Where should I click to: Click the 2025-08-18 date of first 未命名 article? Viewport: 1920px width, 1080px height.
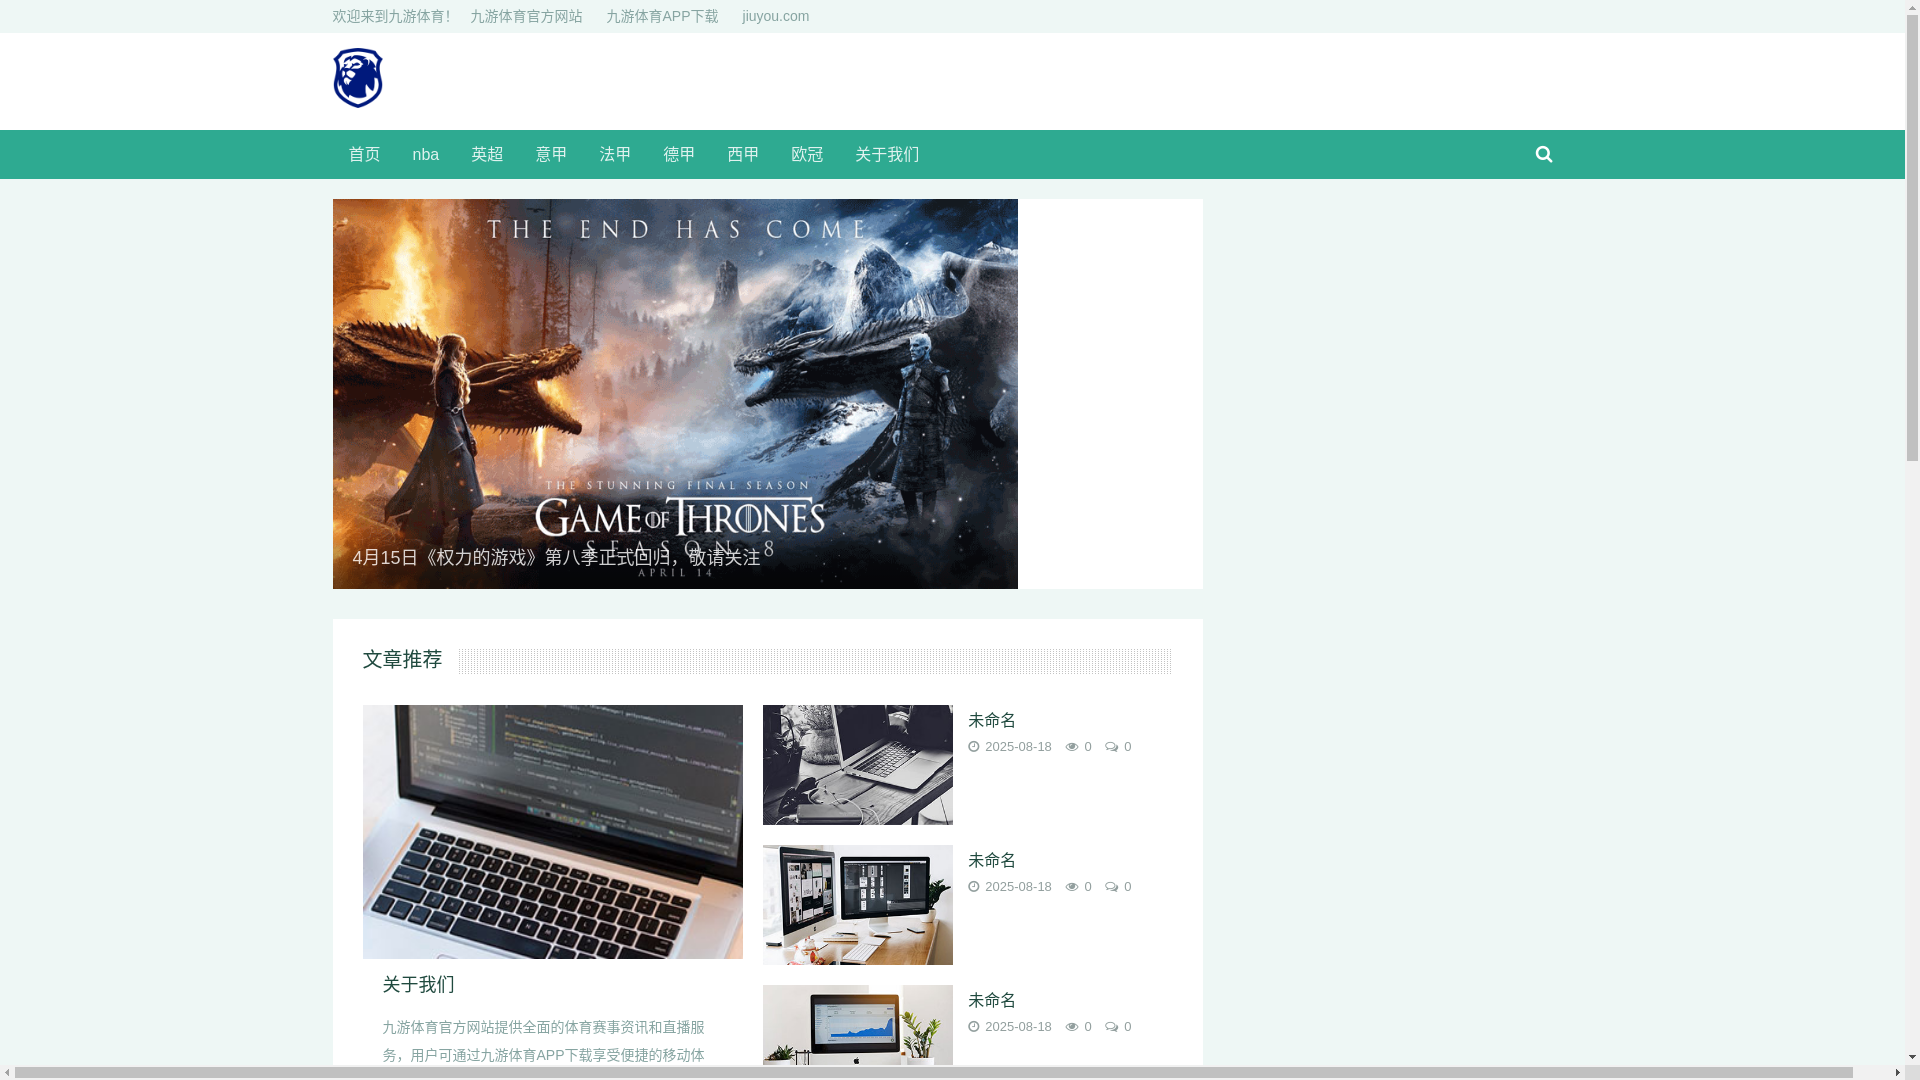click(x=1018, y=746)
